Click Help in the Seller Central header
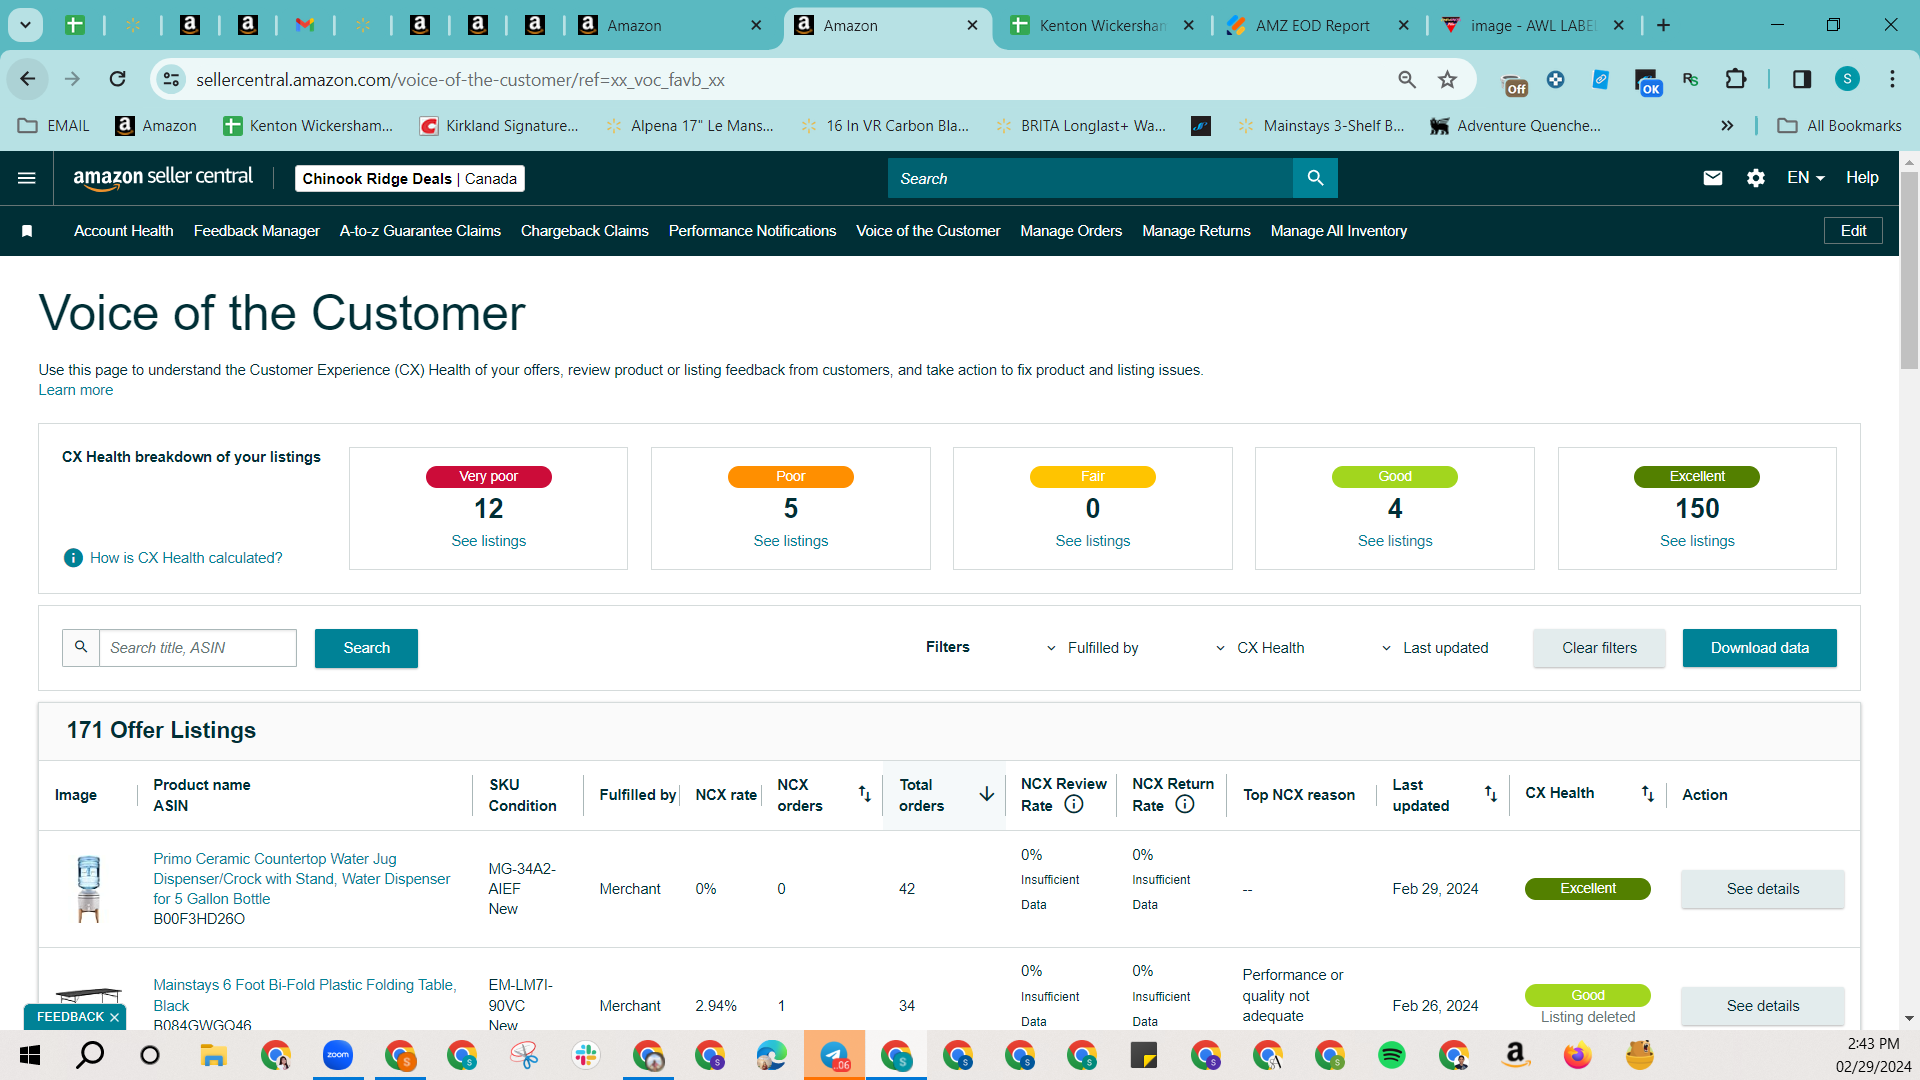Screen dimensions: 1920x1080 (x=1862, y=178)
